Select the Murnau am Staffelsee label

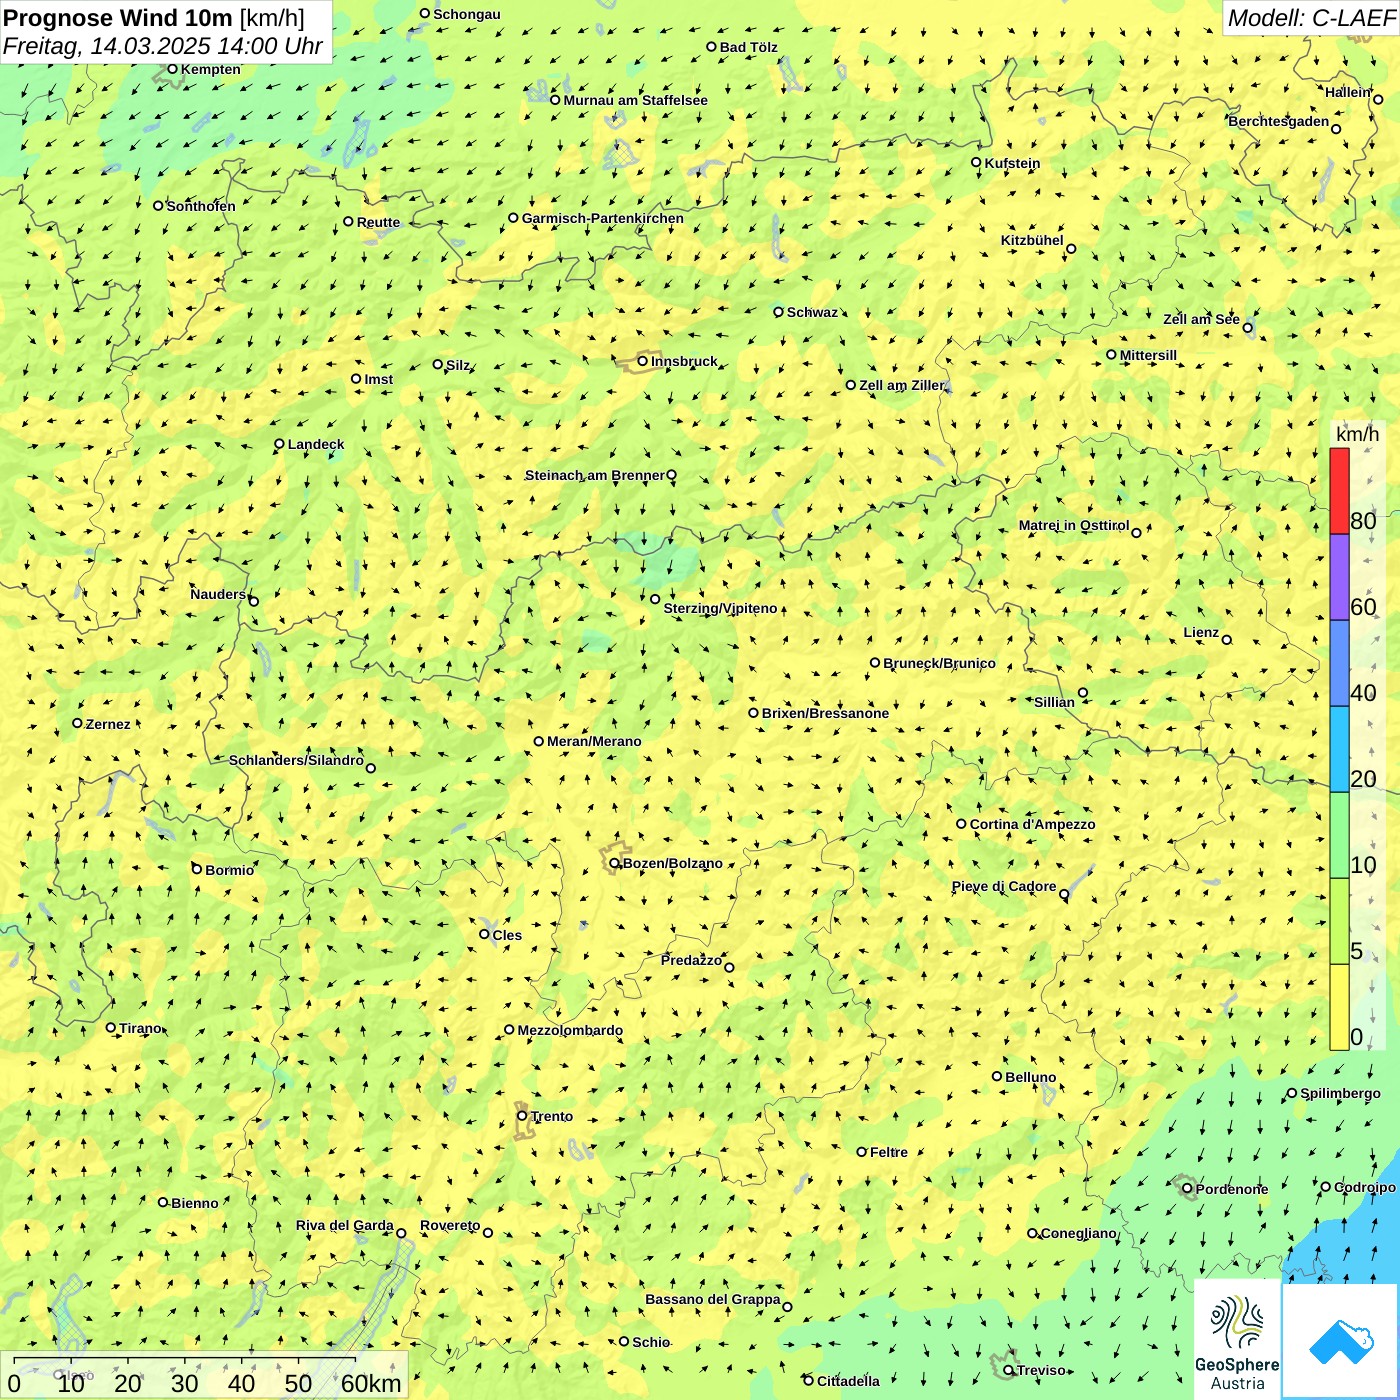click(635, 100)
